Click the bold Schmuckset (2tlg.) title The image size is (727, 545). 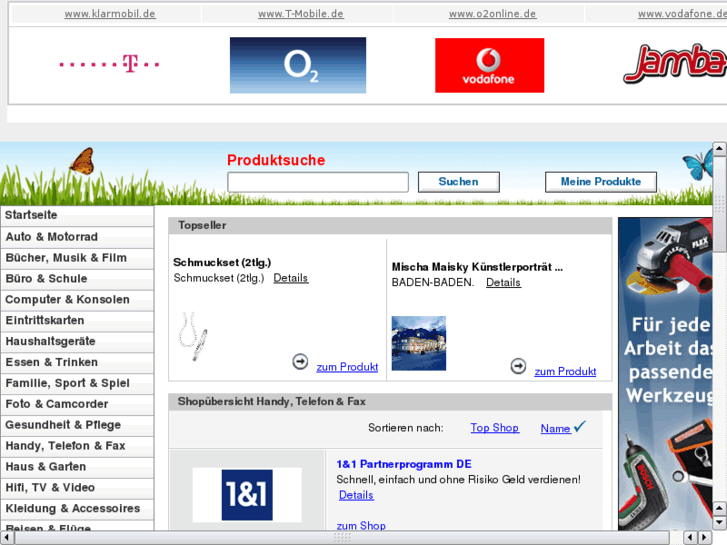click(x=222, y=263)
